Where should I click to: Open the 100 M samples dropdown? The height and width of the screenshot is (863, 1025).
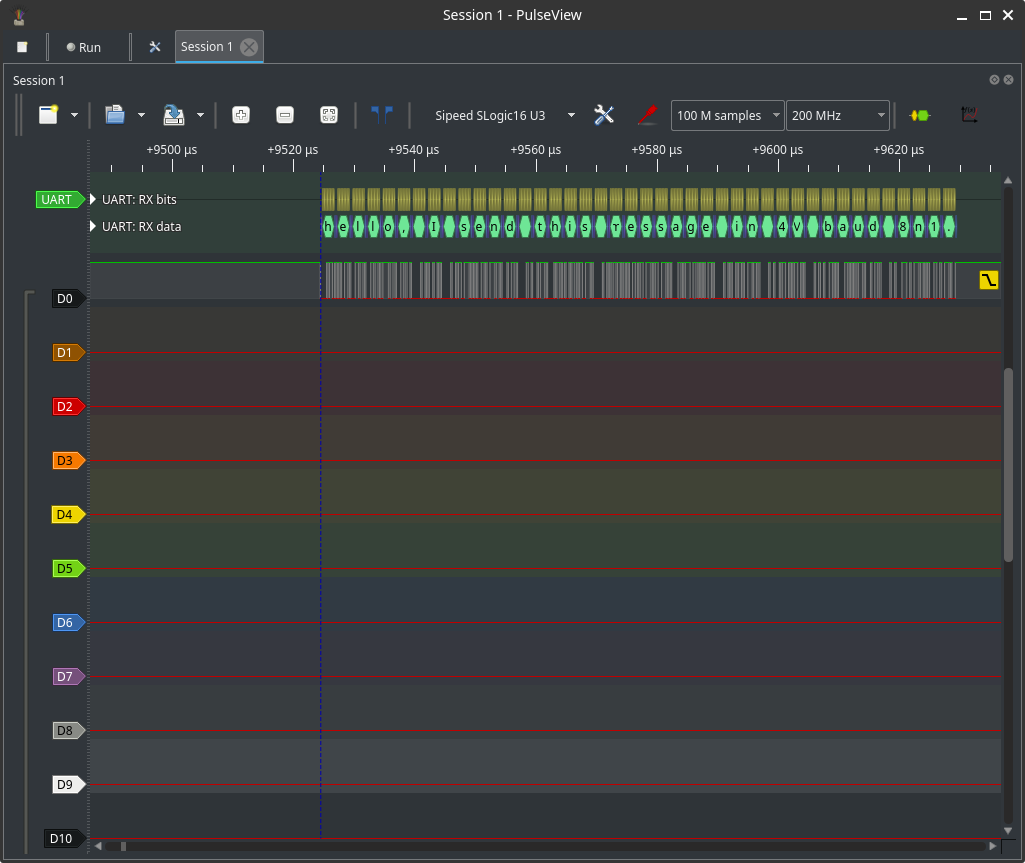coord(727,115)
